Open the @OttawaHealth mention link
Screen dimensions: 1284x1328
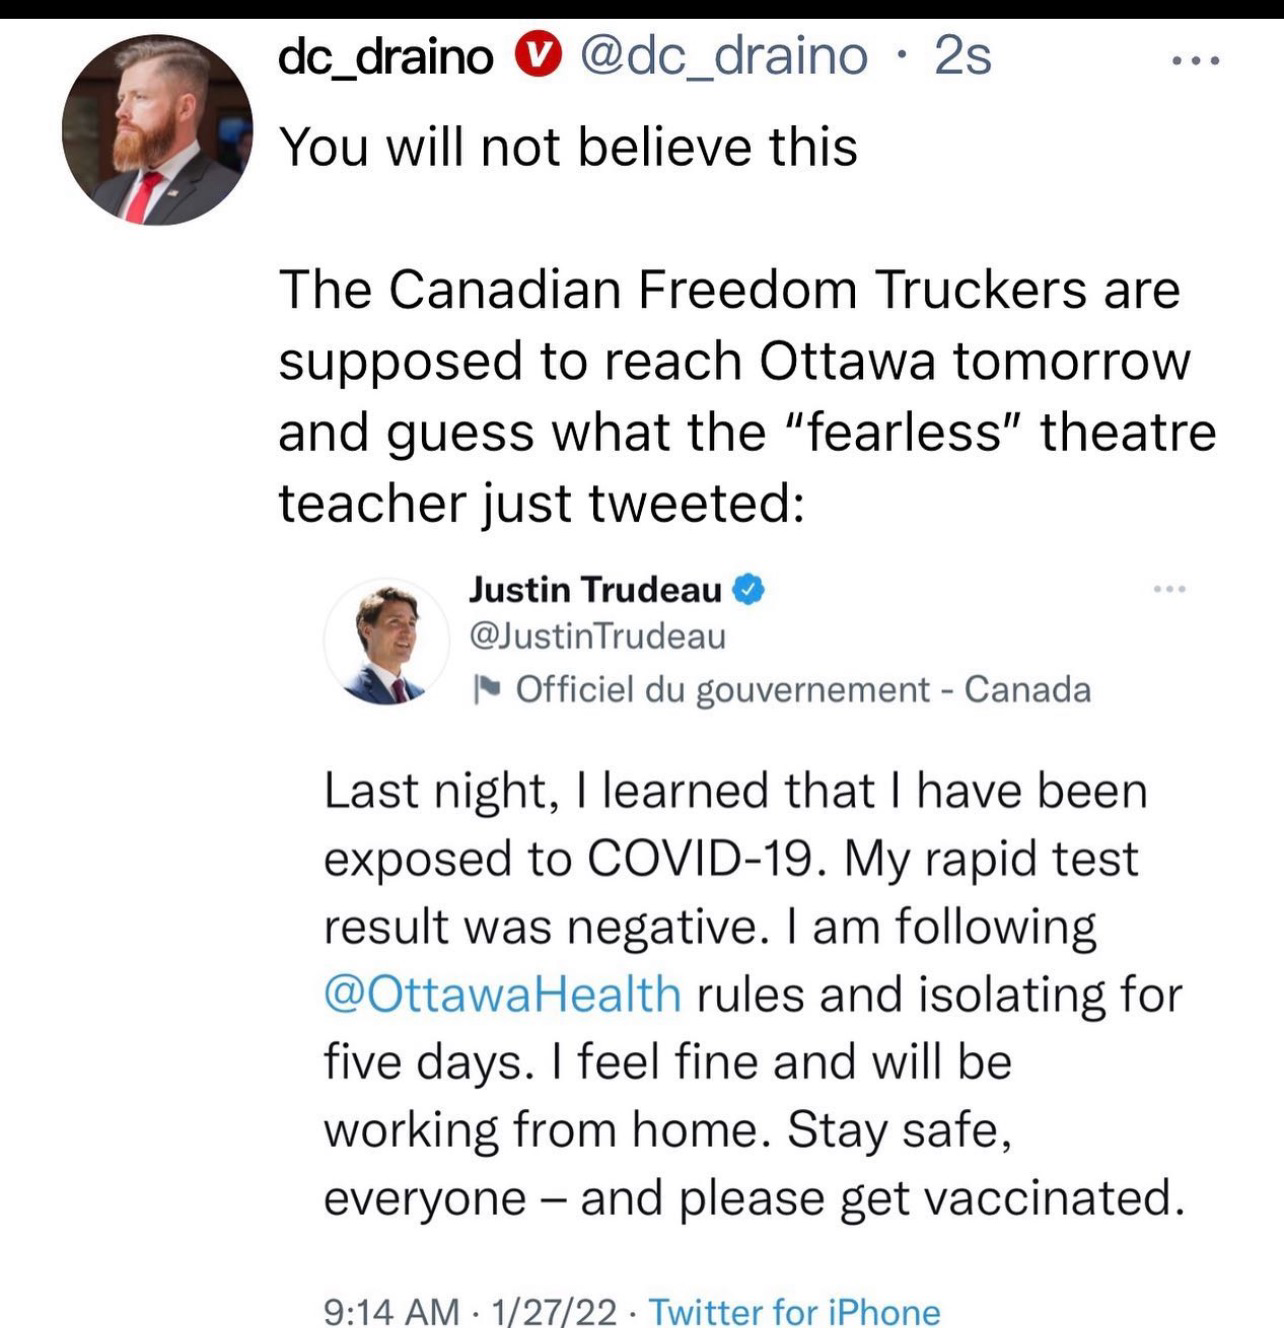point(502,995)
